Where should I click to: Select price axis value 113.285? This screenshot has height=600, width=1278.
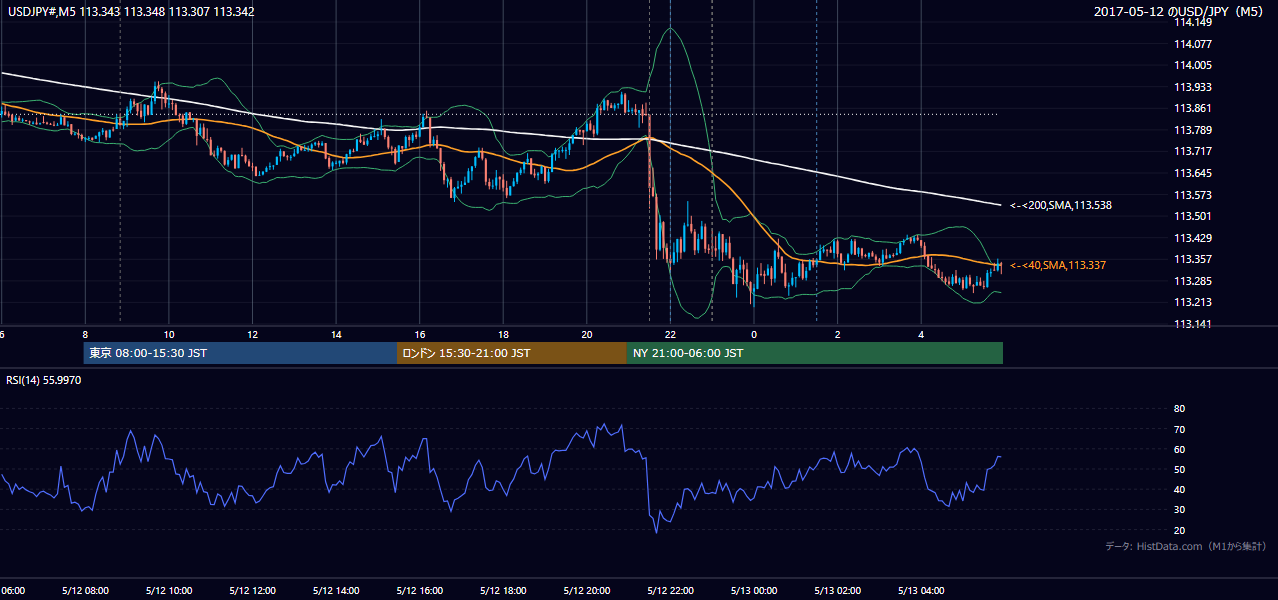(1192, 281)
